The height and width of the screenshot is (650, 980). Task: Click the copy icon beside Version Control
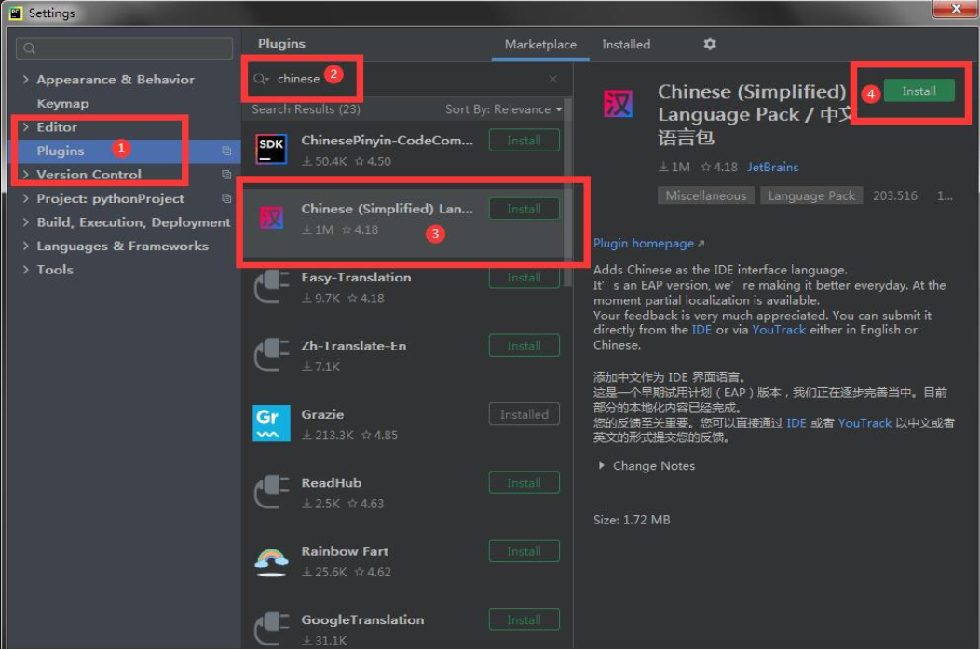click(x=226, y=174)
